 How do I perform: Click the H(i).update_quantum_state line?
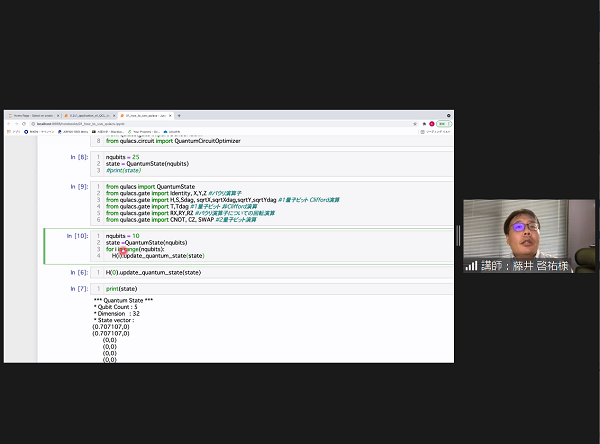(x=158, y=256)
